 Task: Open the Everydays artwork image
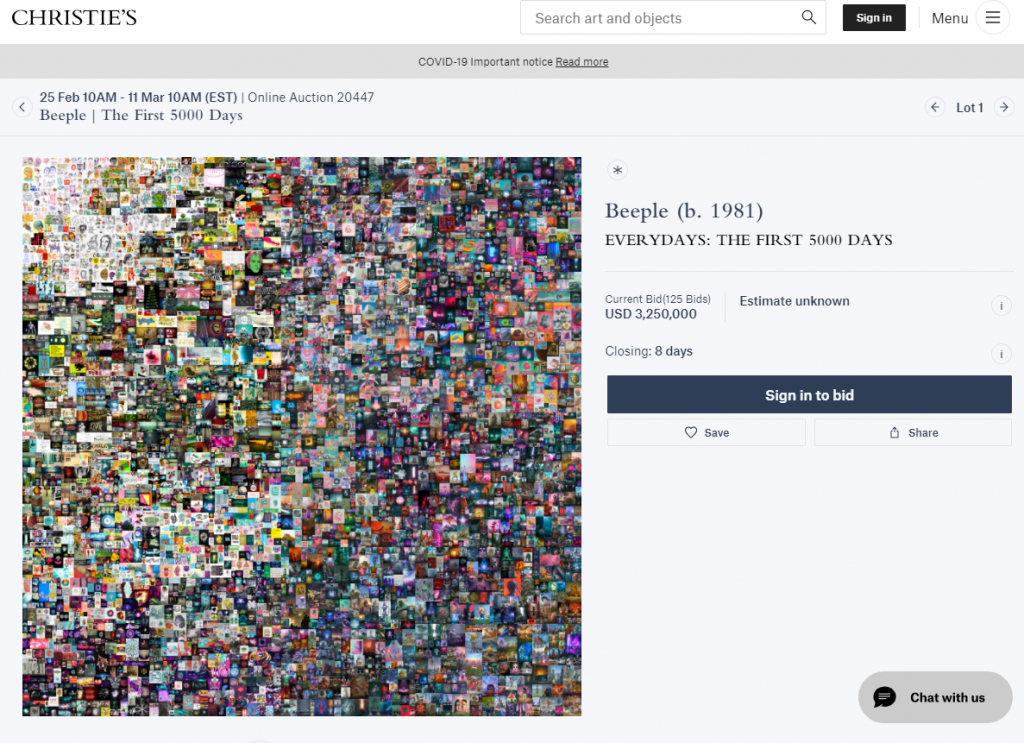coord(302,436)
